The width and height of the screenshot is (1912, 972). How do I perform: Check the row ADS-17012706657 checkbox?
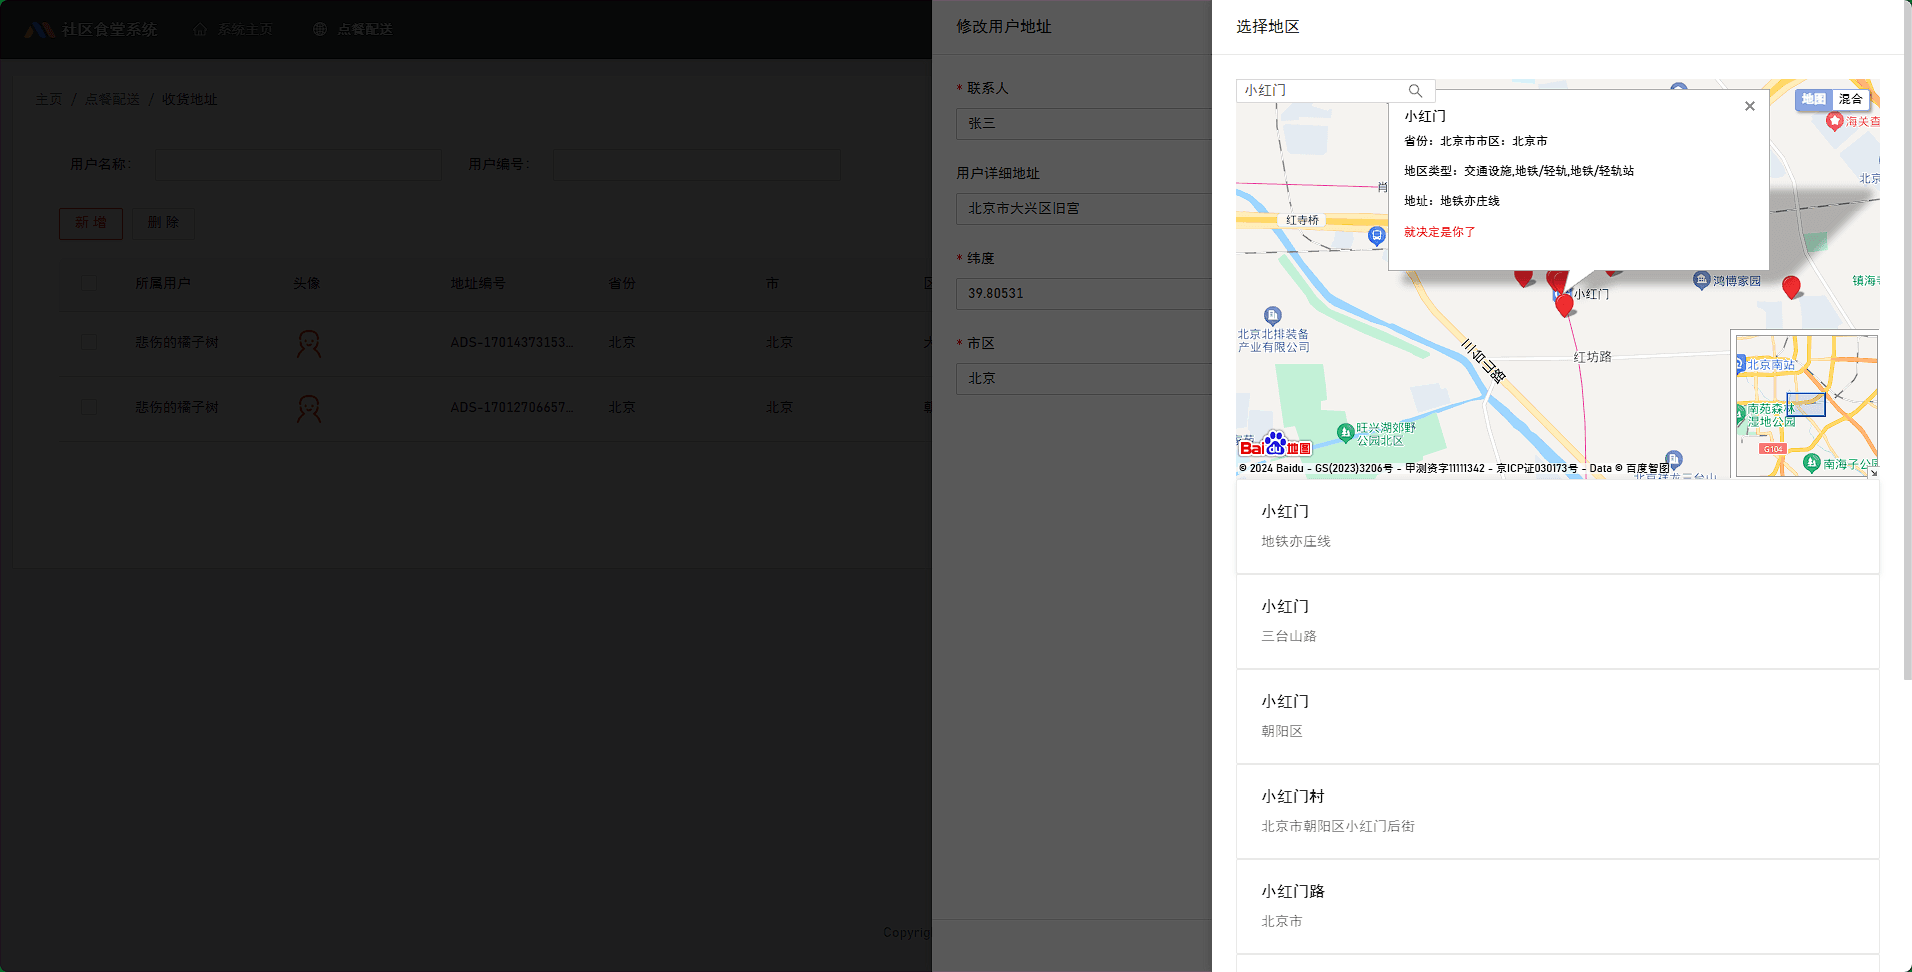(x=89, y=407)
